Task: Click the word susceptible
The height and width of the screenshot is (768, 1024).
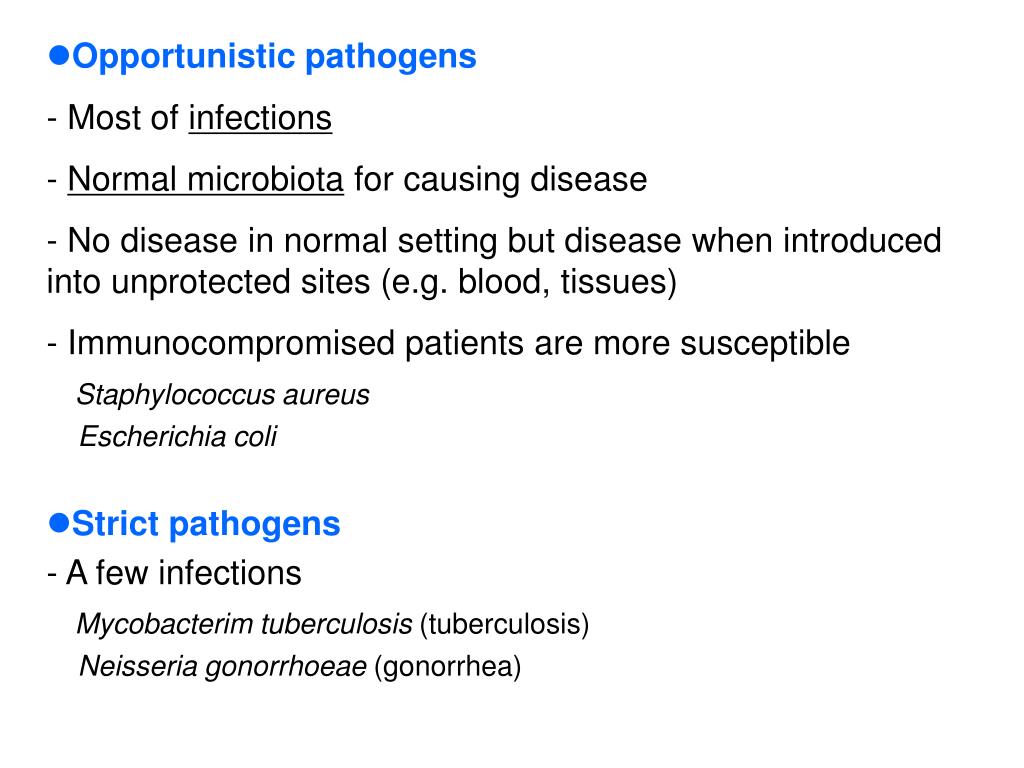Action: (765, 344)
